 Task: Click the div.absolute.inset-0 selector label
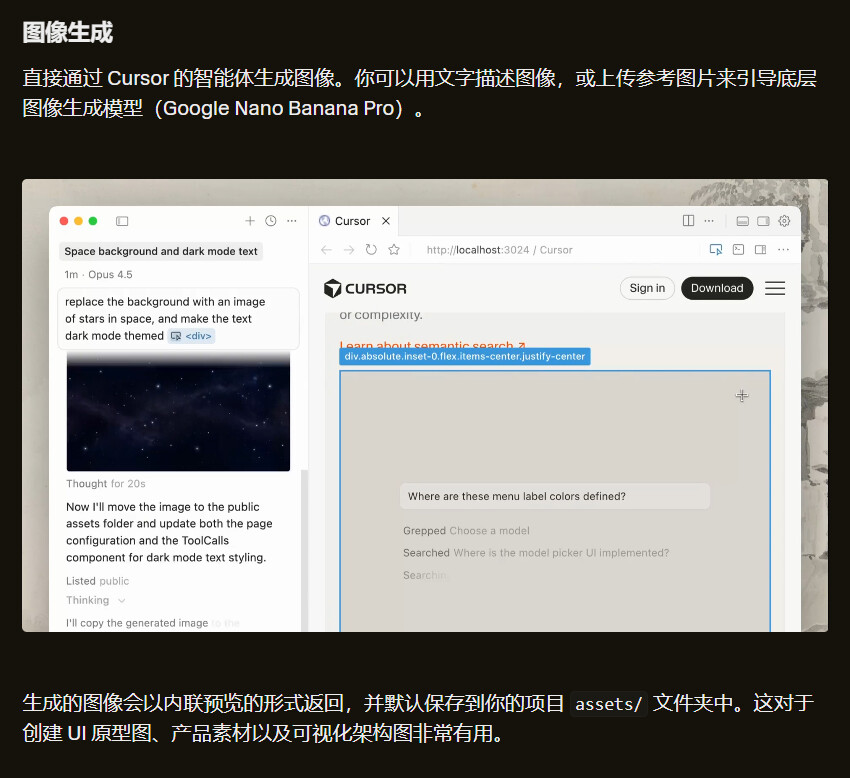pos(465,356)
